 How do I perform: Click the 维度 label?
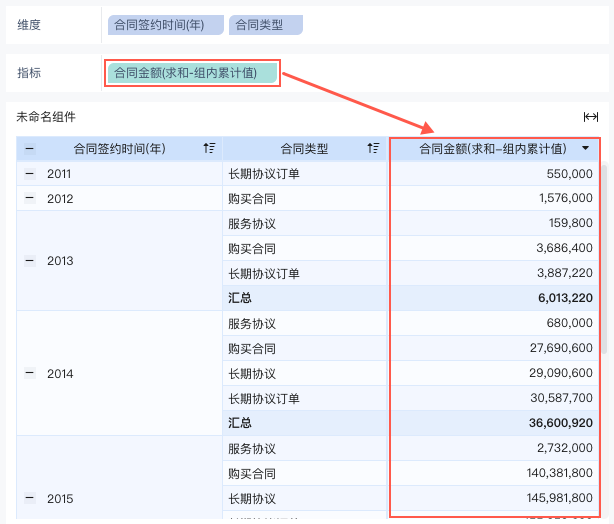tap(29, 25)
